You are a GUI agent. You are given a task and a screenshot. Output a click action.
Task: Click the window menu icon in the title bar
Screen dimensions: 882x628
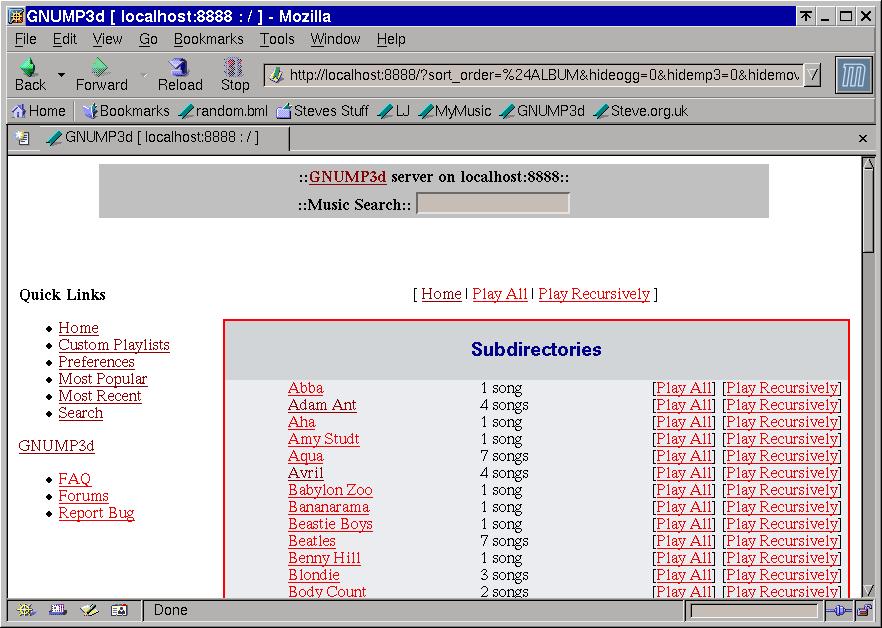point(16,16)
